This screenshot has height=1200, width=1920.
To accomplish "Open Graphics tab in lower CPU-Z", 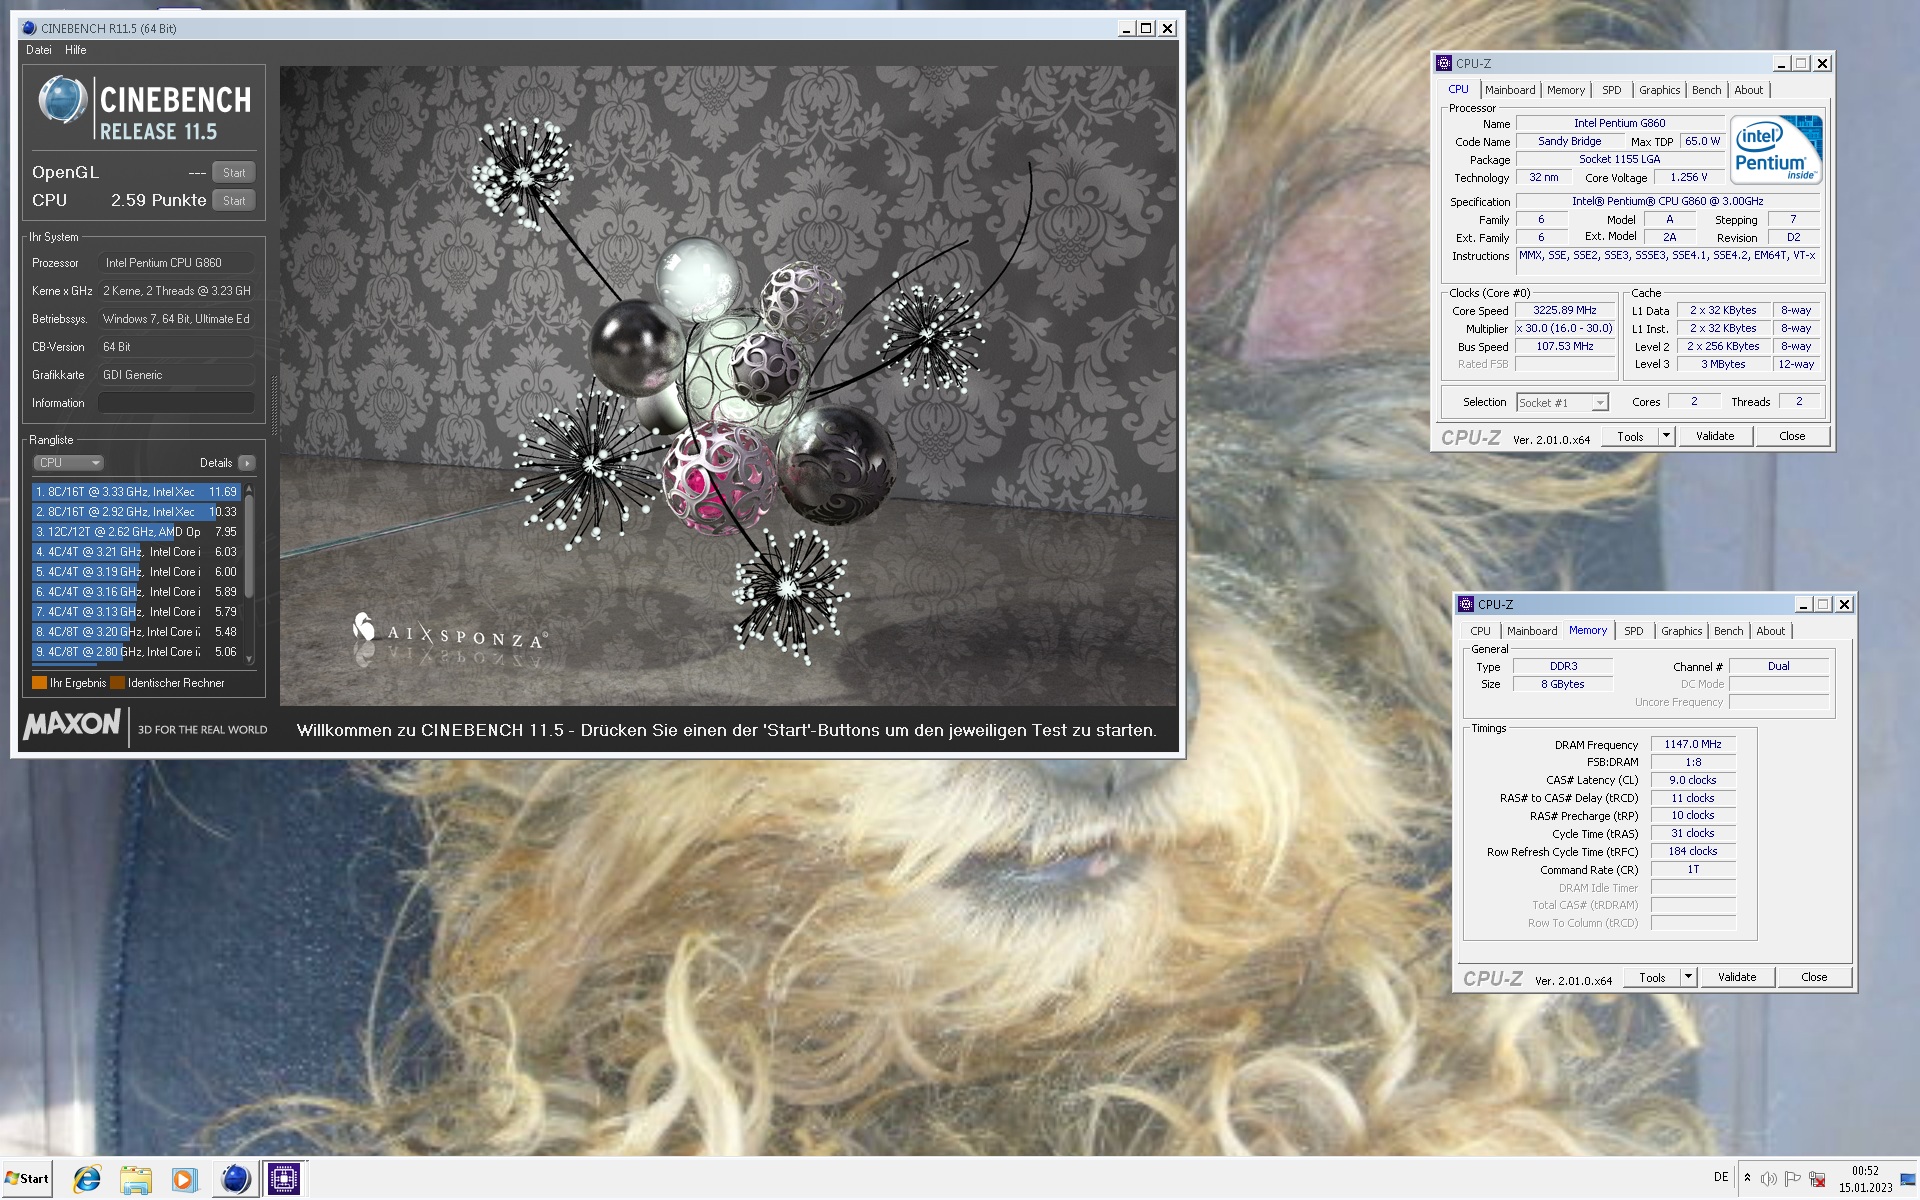I will coord(1681,631).
